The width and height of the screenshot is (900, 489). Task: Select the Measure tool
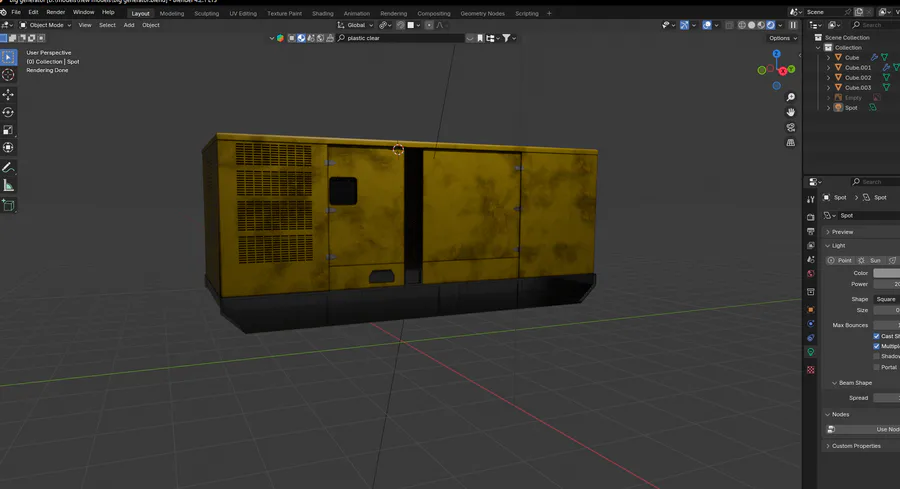tap(8, 185)
